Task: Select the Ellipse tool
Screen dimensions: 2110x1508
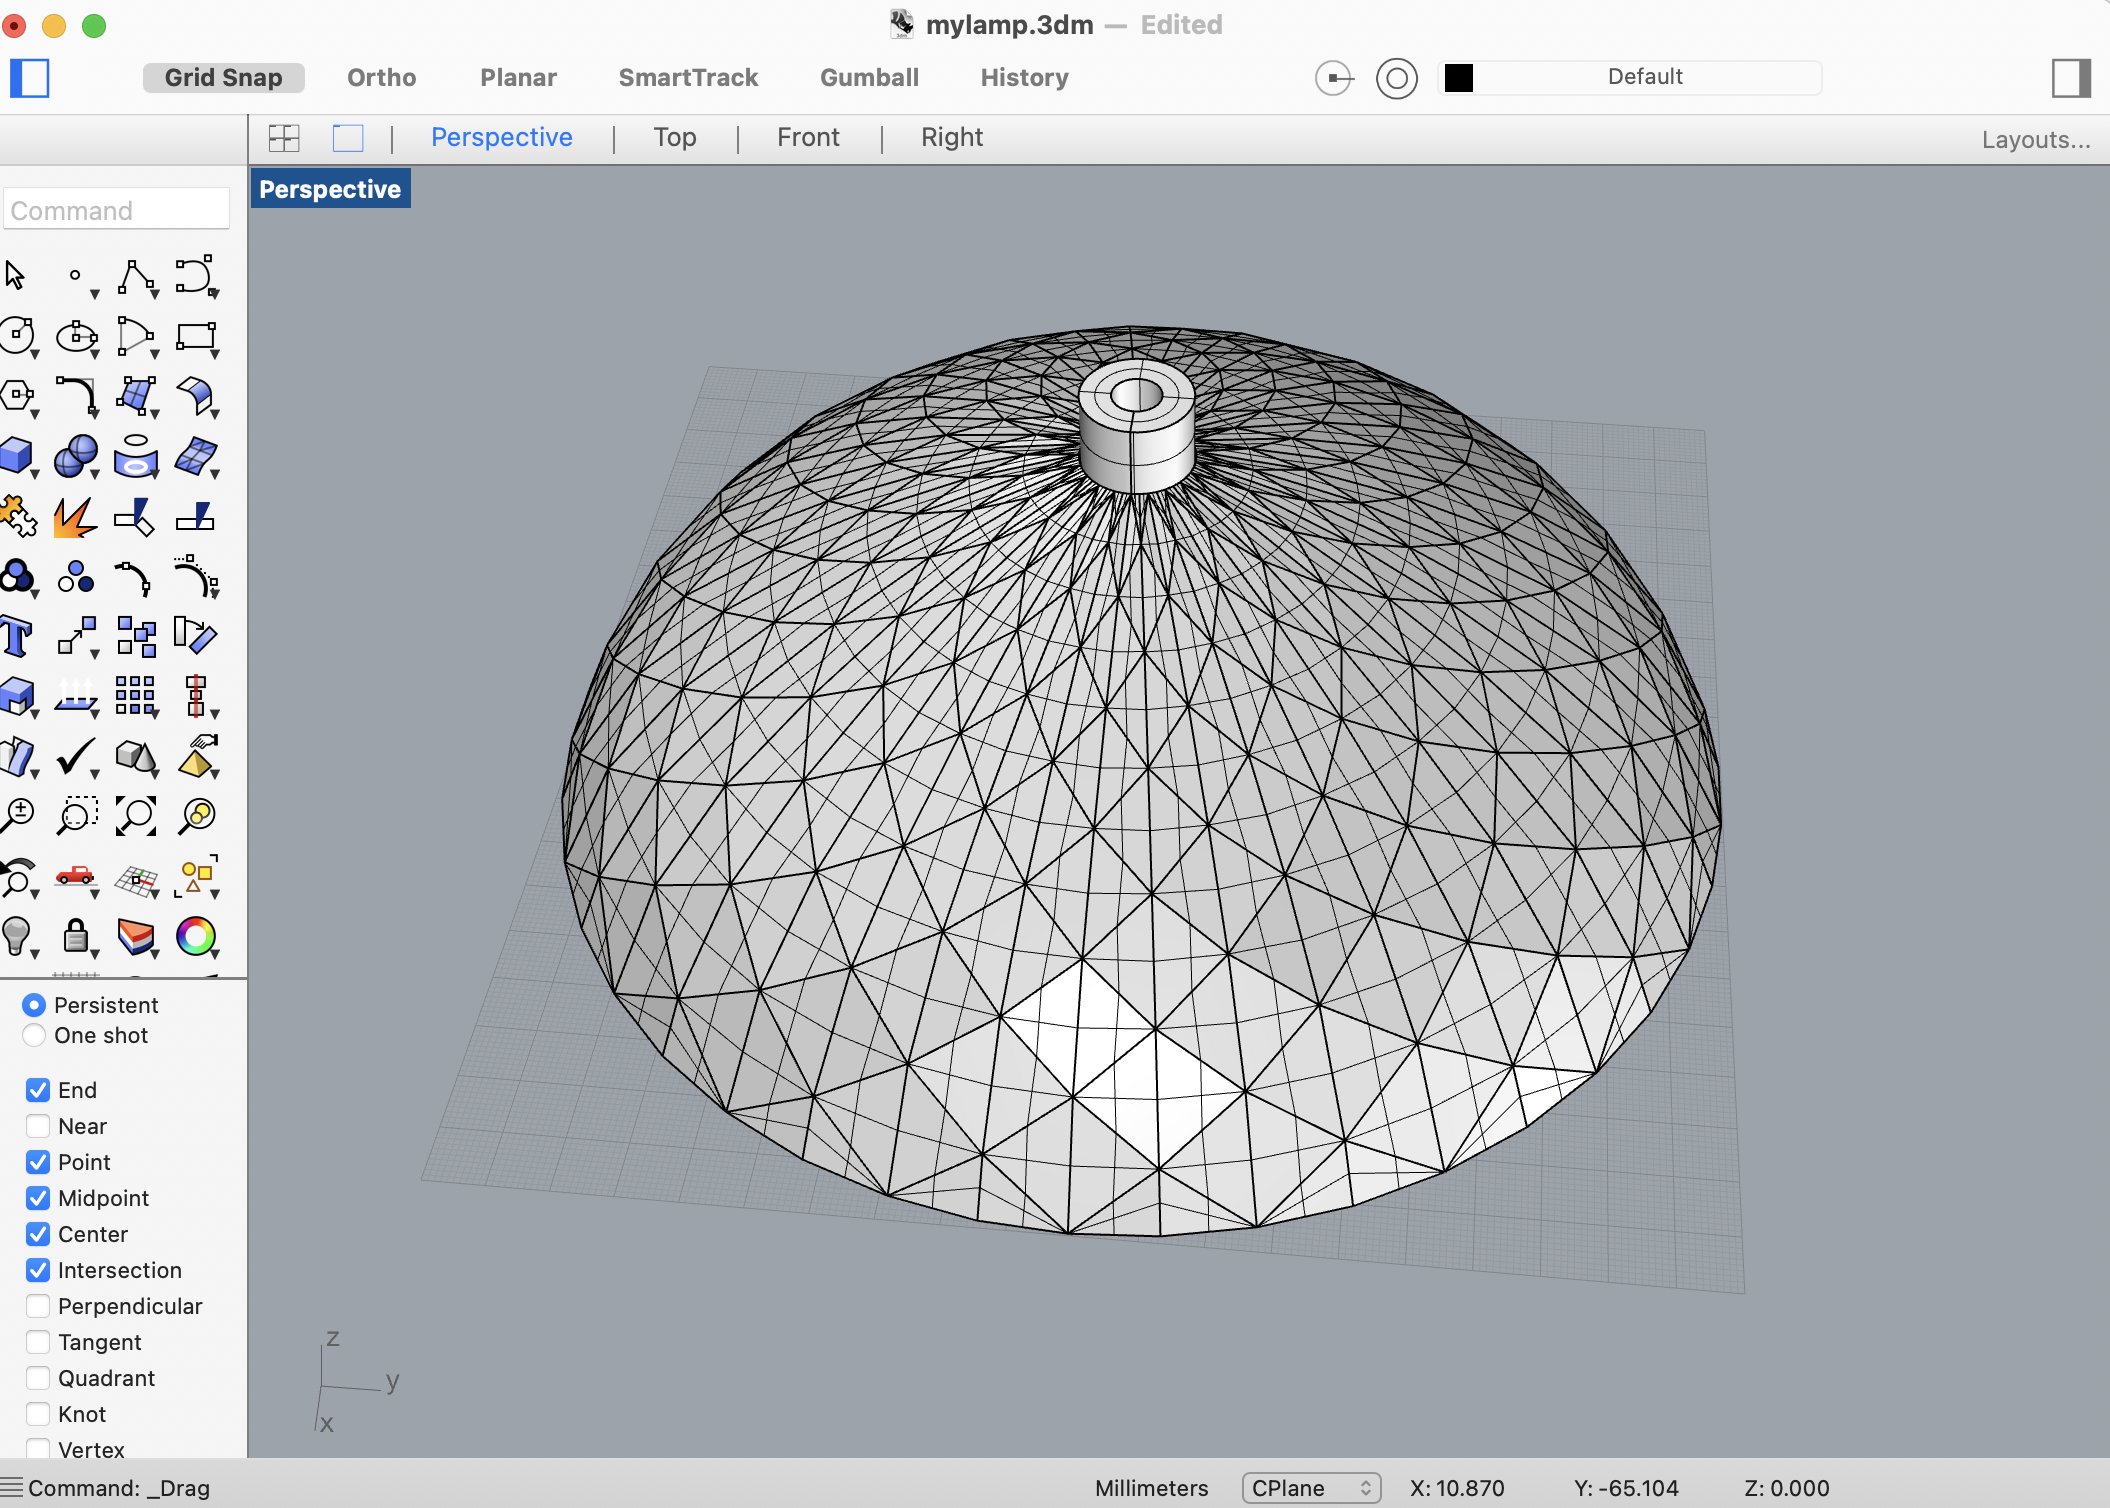Action: [76, 337]
